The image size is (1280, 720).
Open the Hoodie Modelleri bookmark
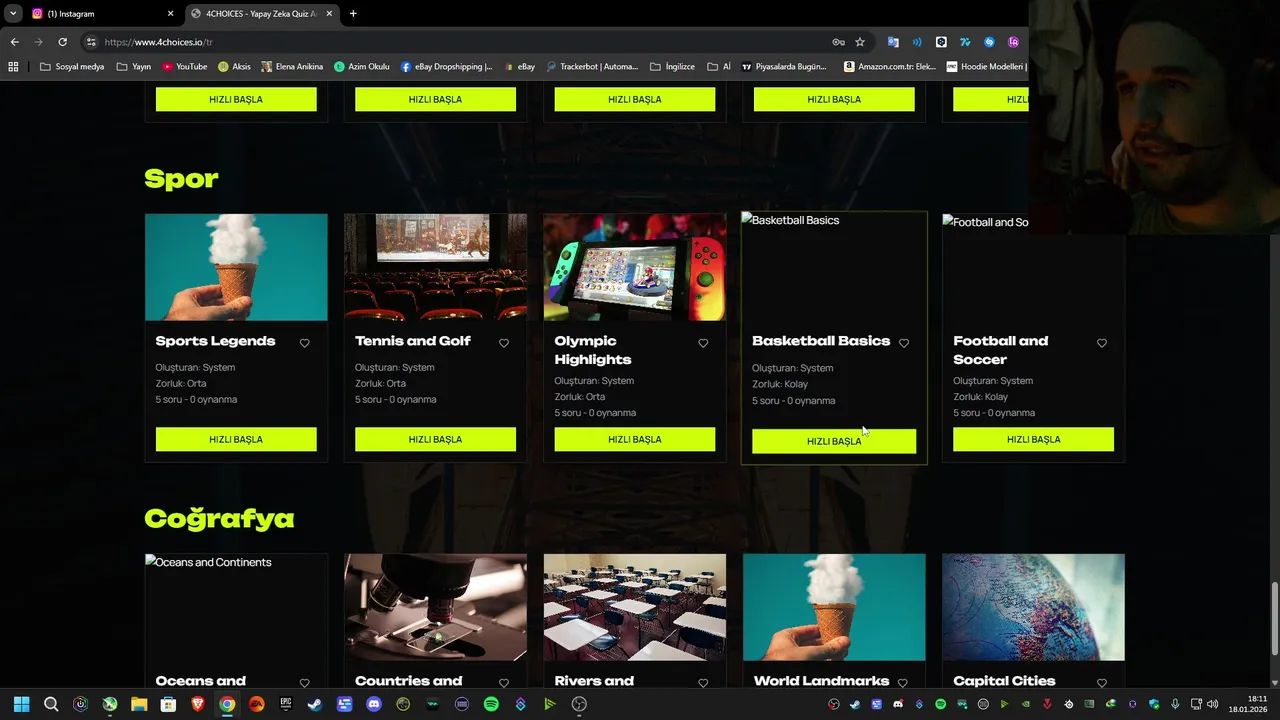pyautogui.click(x=986, y=67)
